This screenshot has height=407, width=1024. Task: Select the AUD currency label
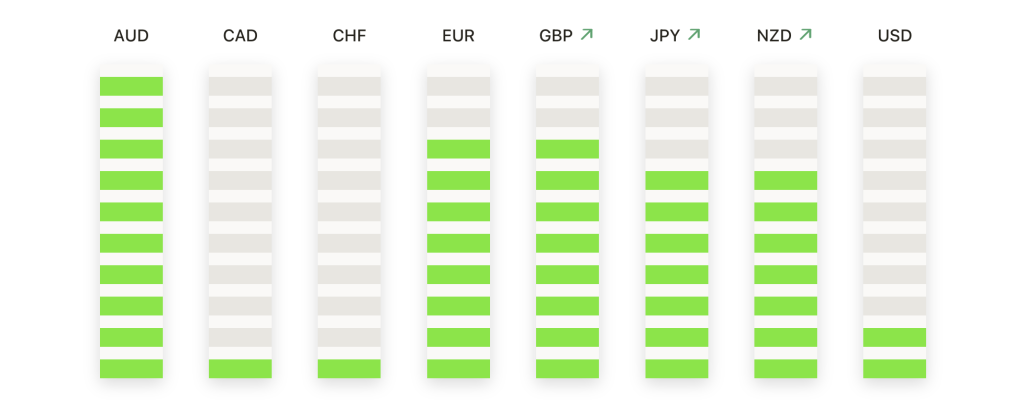pyautogui.click(x=131, y=36)
